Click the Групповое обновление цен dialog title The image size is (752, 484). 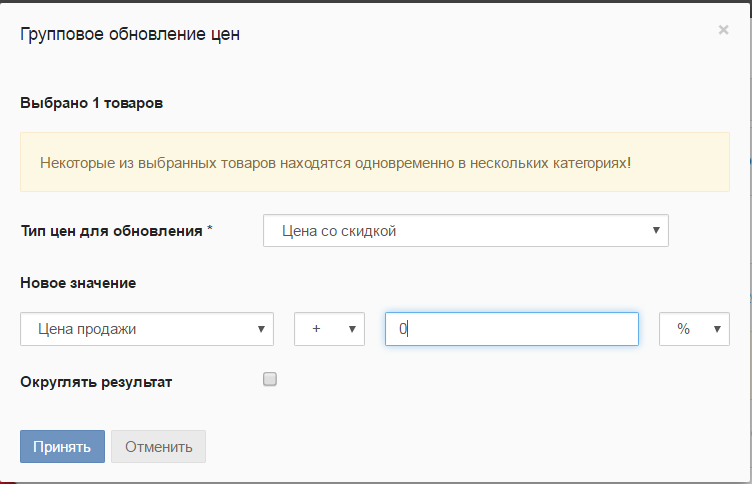coord(130,34)
